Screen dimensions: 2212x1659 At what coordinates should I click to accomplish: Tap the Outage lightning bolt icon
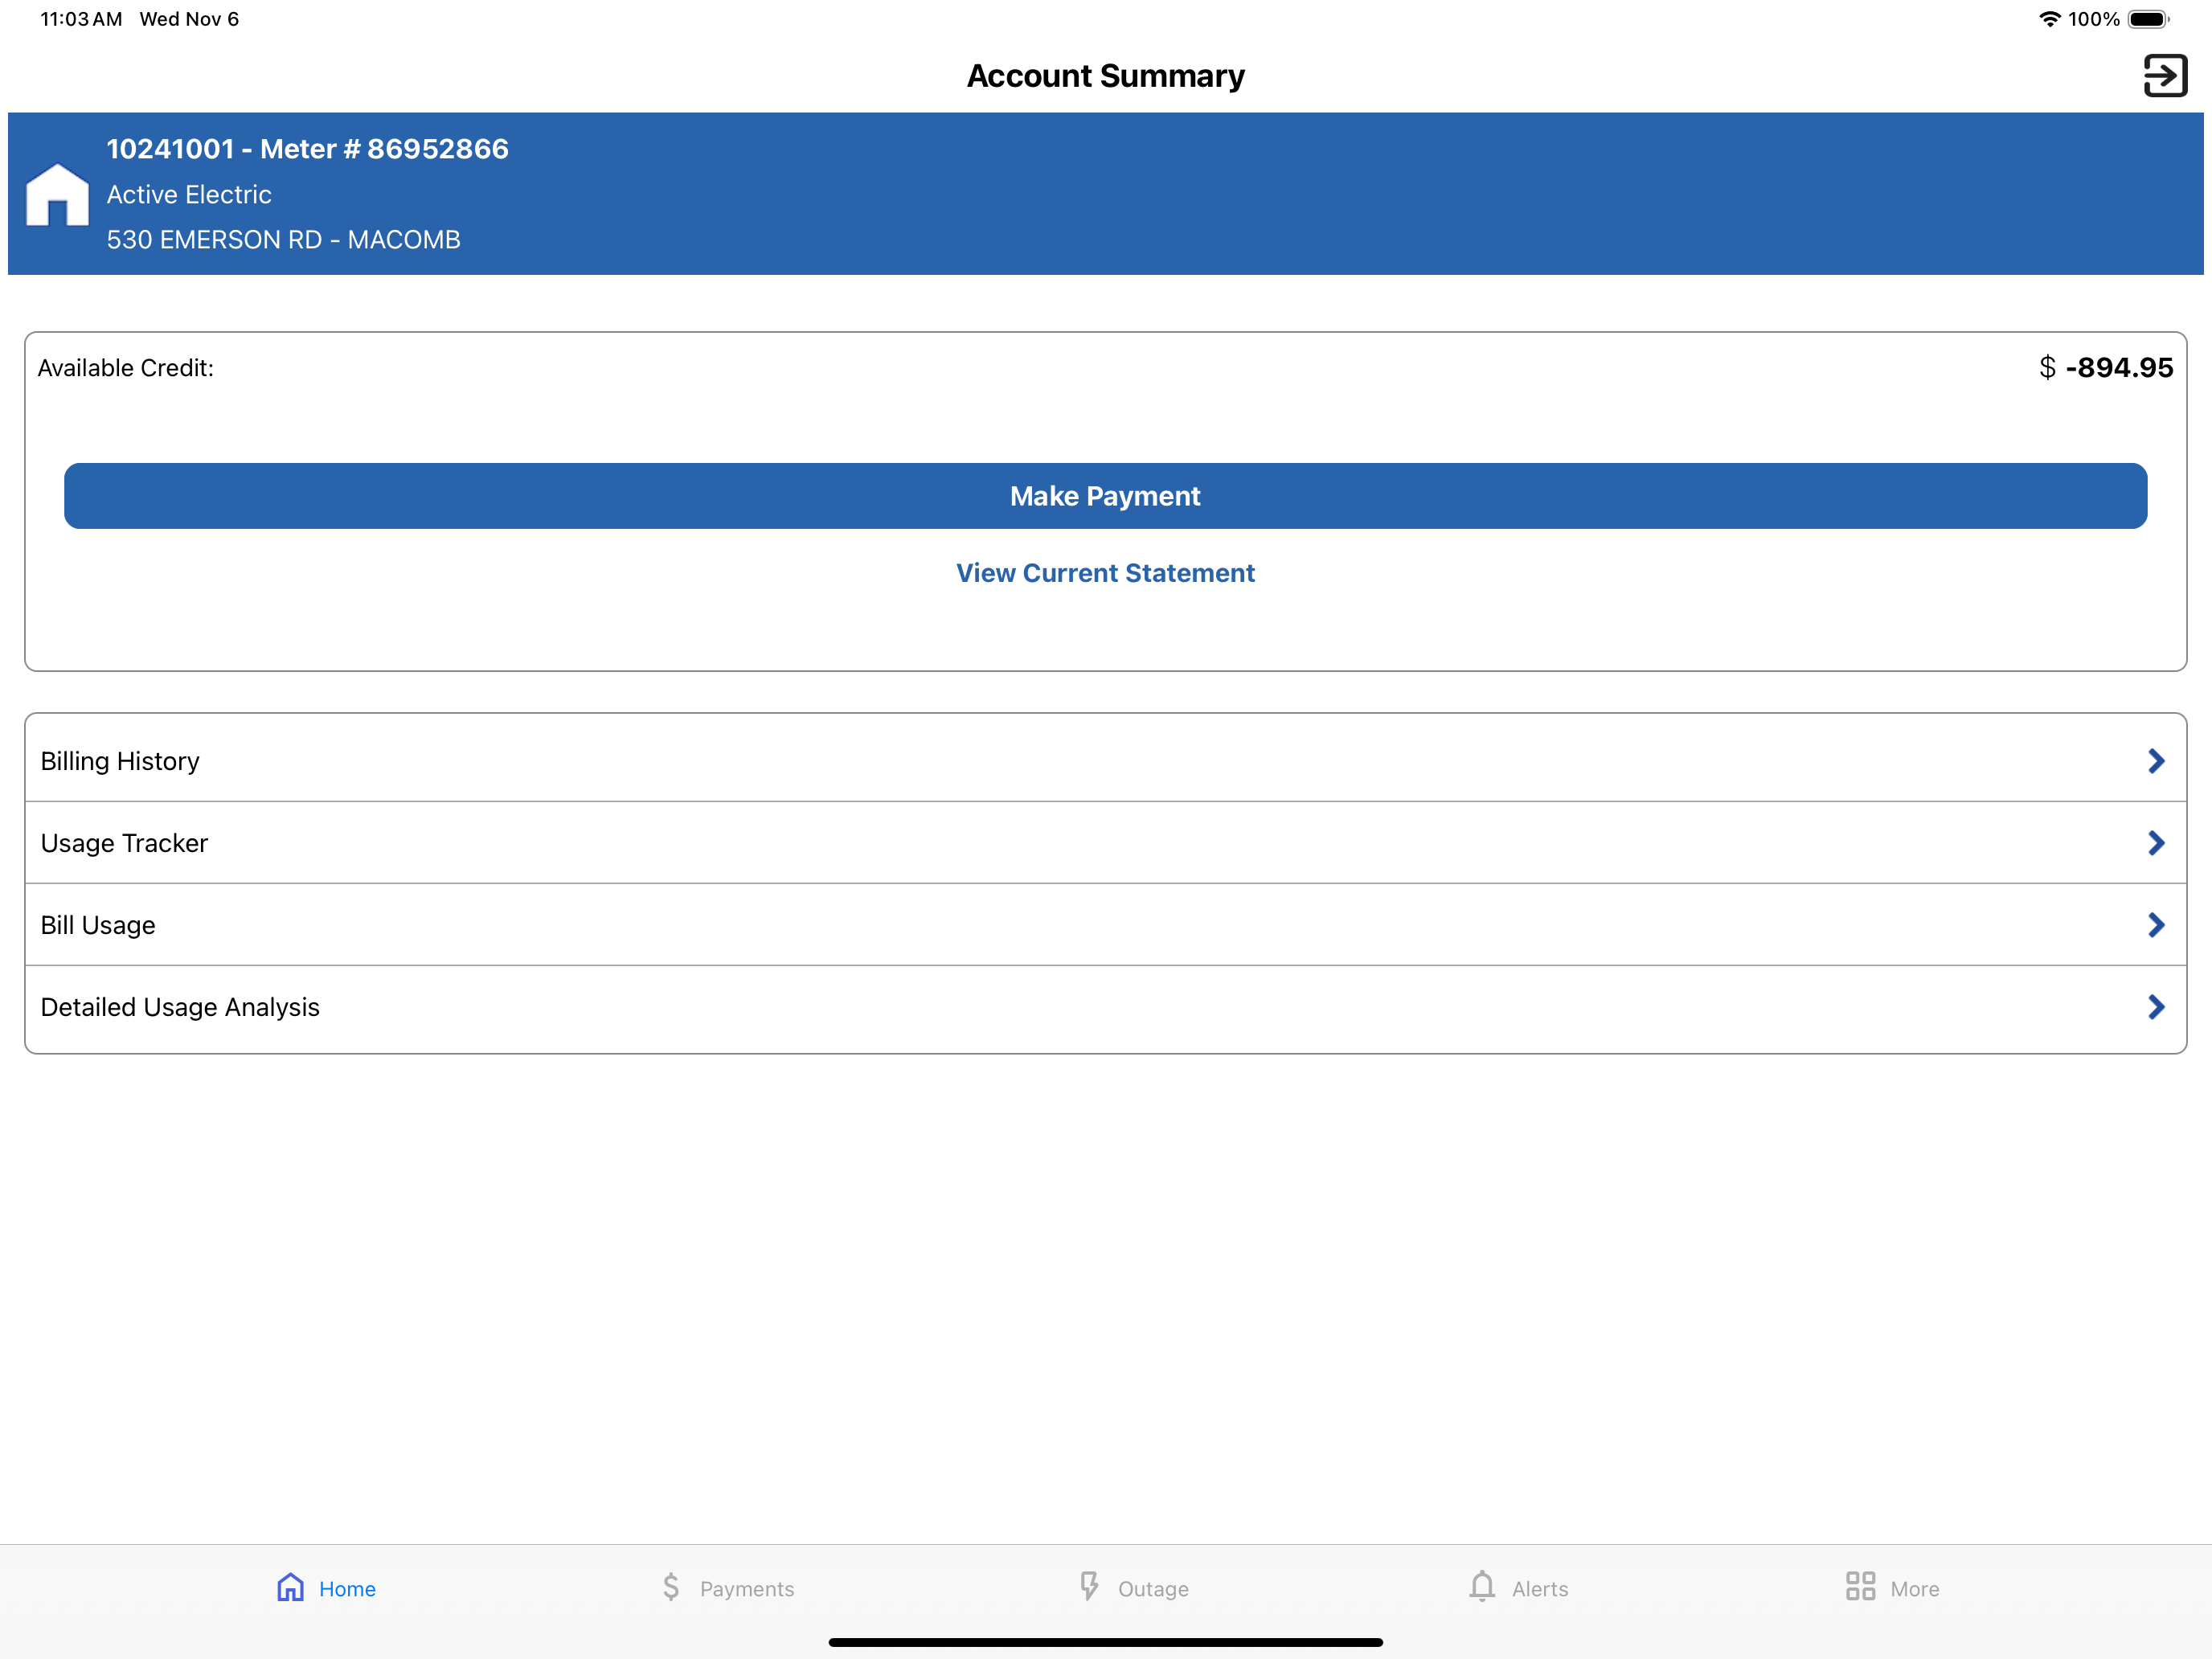(x=1089, y=1587)
